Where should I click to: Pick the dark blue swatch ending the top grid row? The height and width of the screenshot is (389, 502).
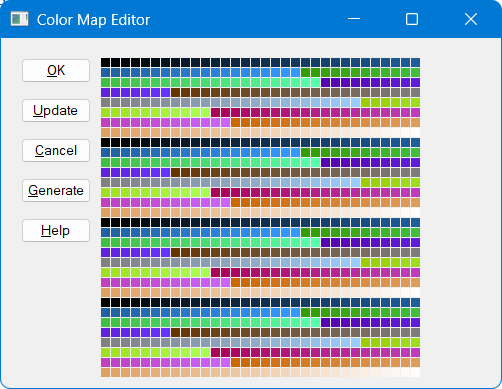click(416, 62)
